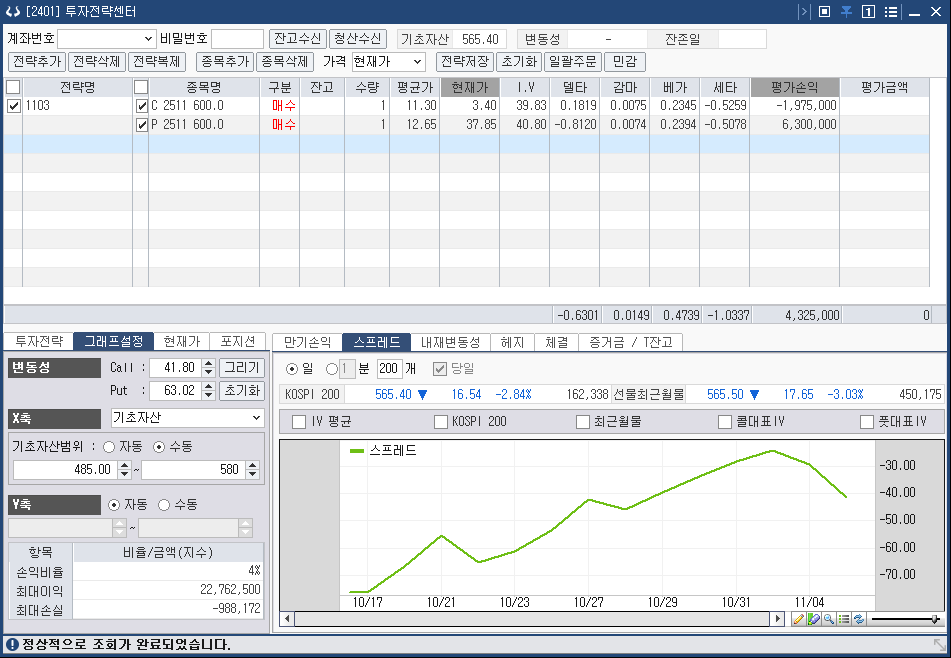The height and width of the screenshot is (658, 951).
Task: Click the refresh arrows icon in chart toolbar
Action: 859,619
